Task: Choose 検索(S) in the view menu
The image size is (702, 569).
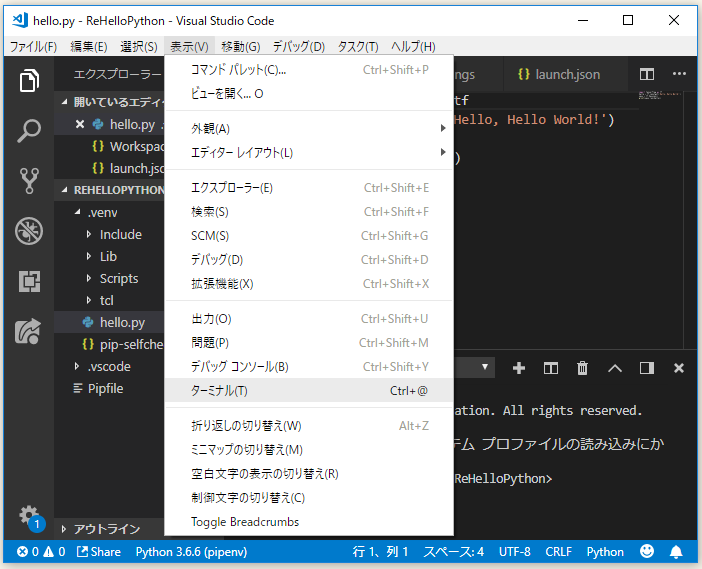Action: pyautogui.click(x=309, y=212)
